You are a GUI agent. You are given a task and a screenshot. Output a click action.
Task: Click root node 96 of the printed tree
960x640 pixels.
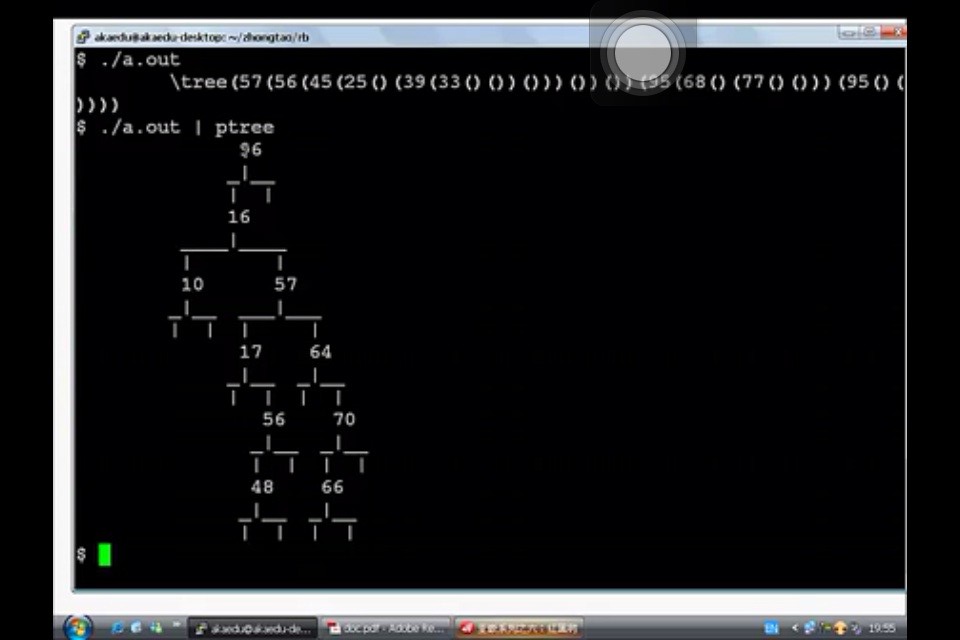[250, 149]
